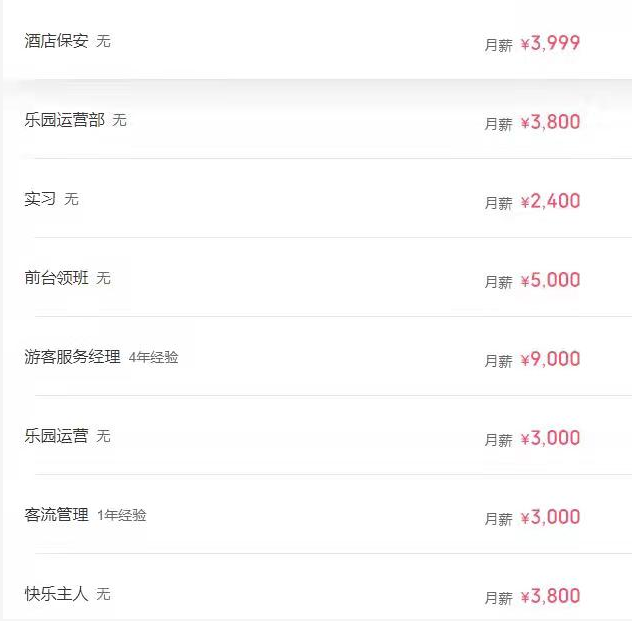Choose the 客流管理 job listing
The width and height of the screenshot is (632, 621).
coord(56,516)
